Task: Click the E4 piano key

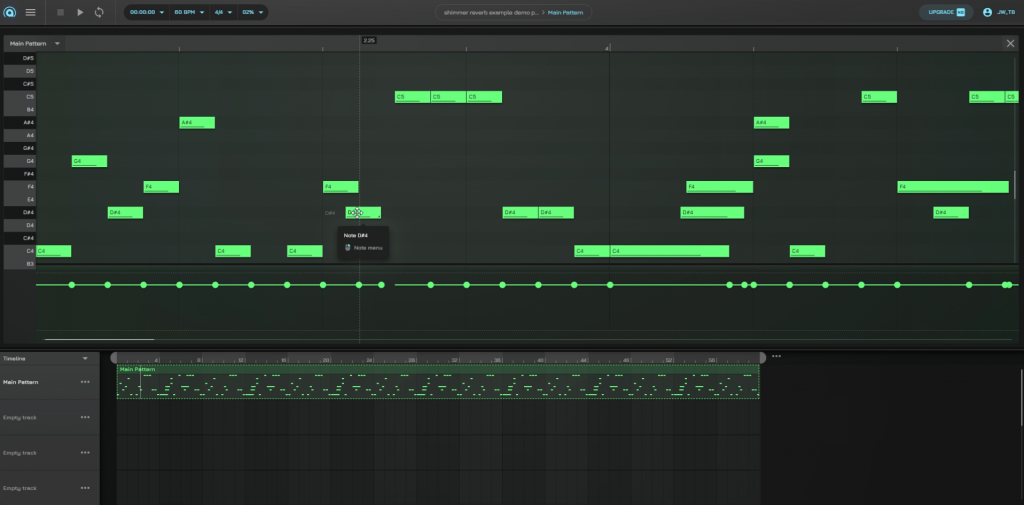Action: [20, 199]
